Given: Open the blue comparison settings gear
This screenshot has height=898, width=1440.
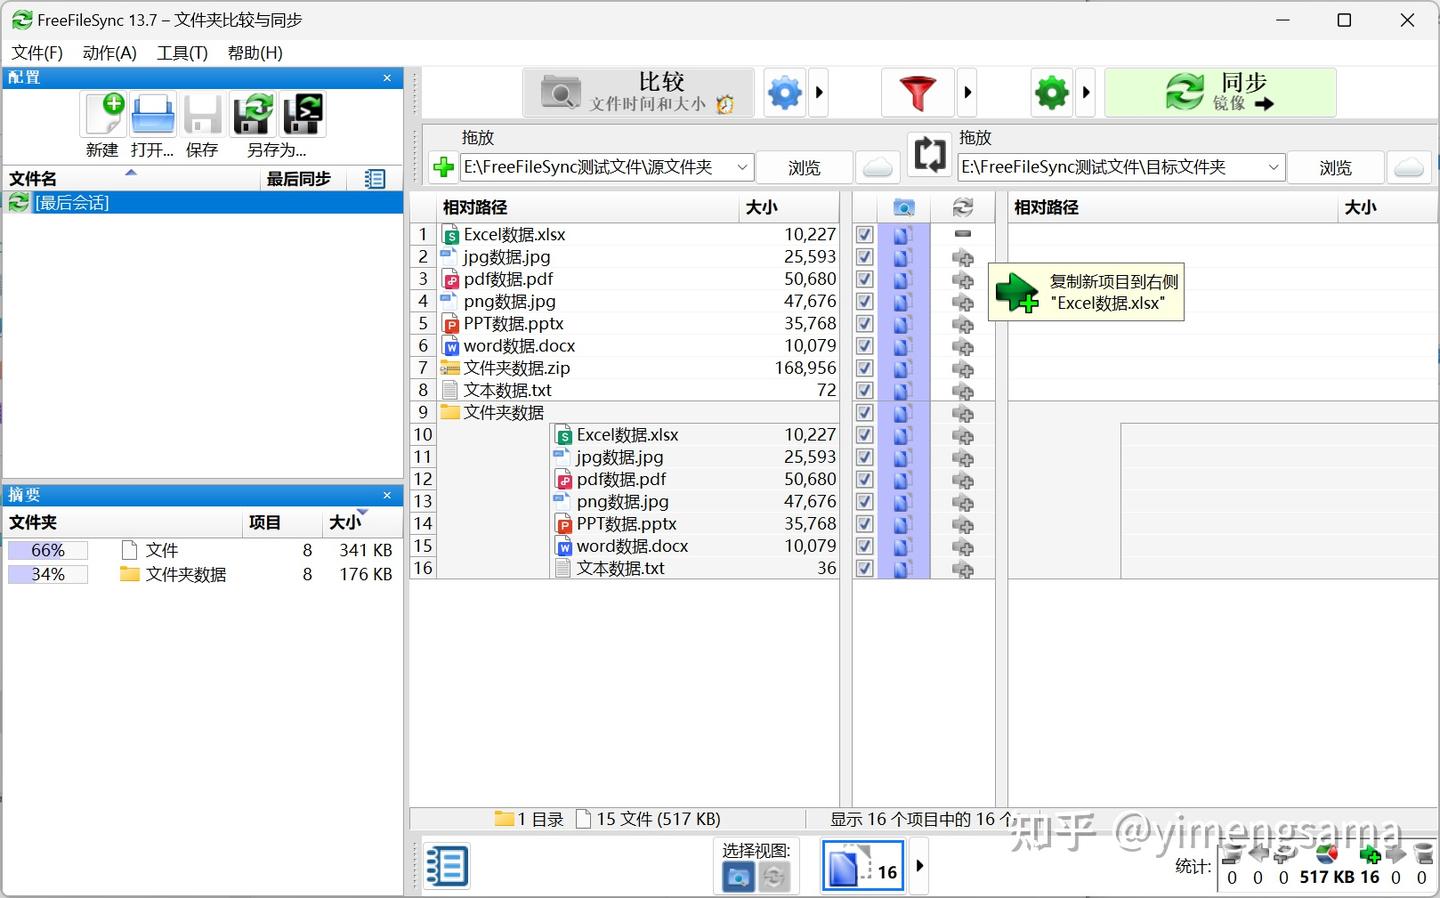Looking at the screenshot, I should point(785,92).
